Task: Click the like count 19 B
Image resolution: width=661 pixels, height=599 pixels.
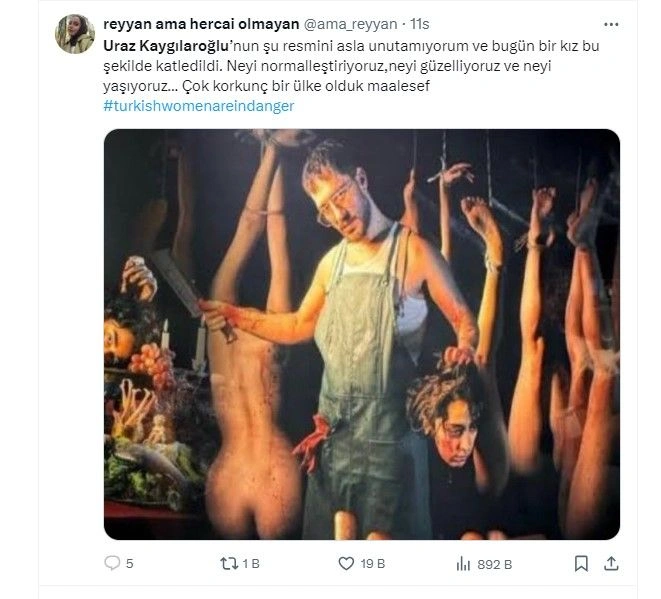Action: [373, 564]
